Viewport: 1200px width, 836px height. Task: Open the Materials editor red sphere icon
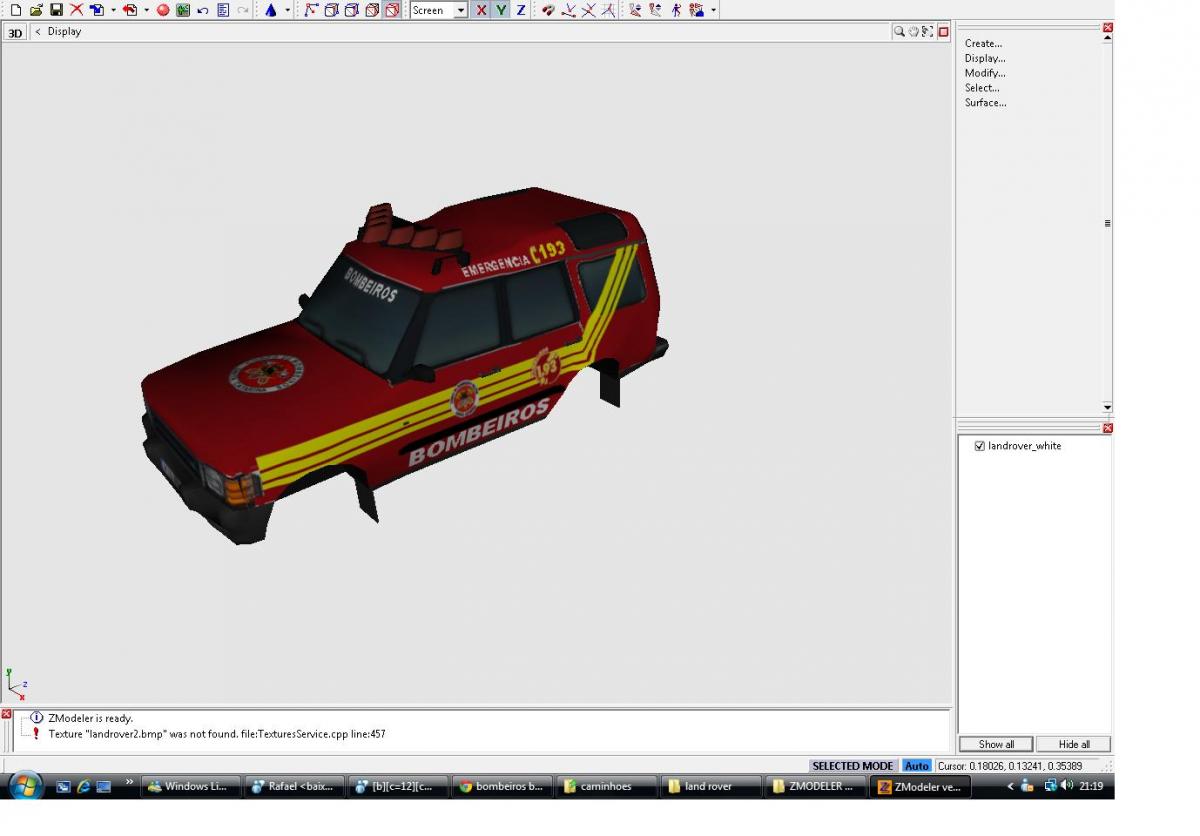click(x=163, y=10)
